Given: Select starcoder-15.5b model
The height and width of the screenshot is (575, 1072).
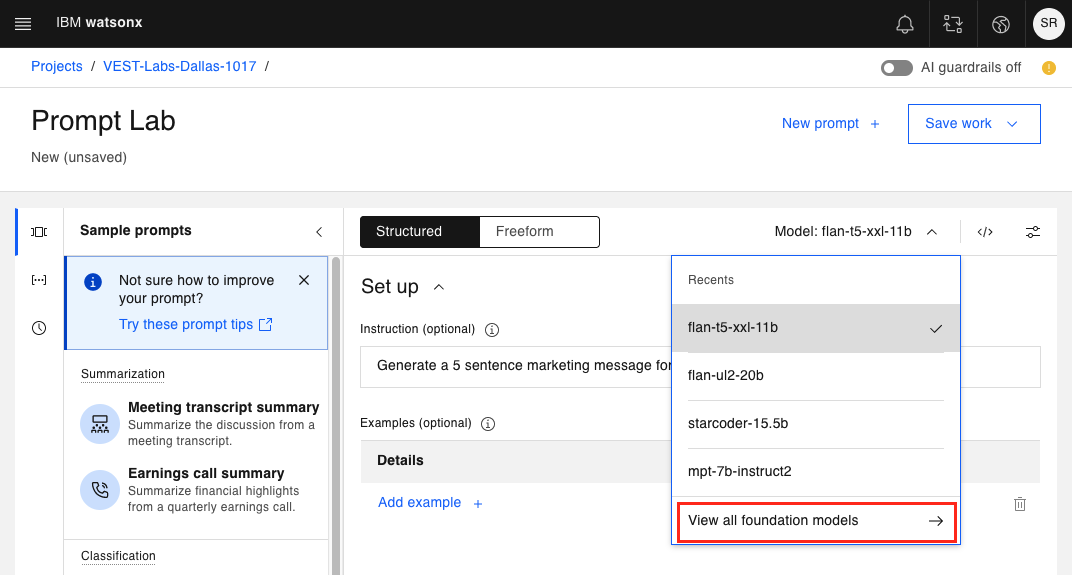Looking at the screenshot, I should coord(816,424).
